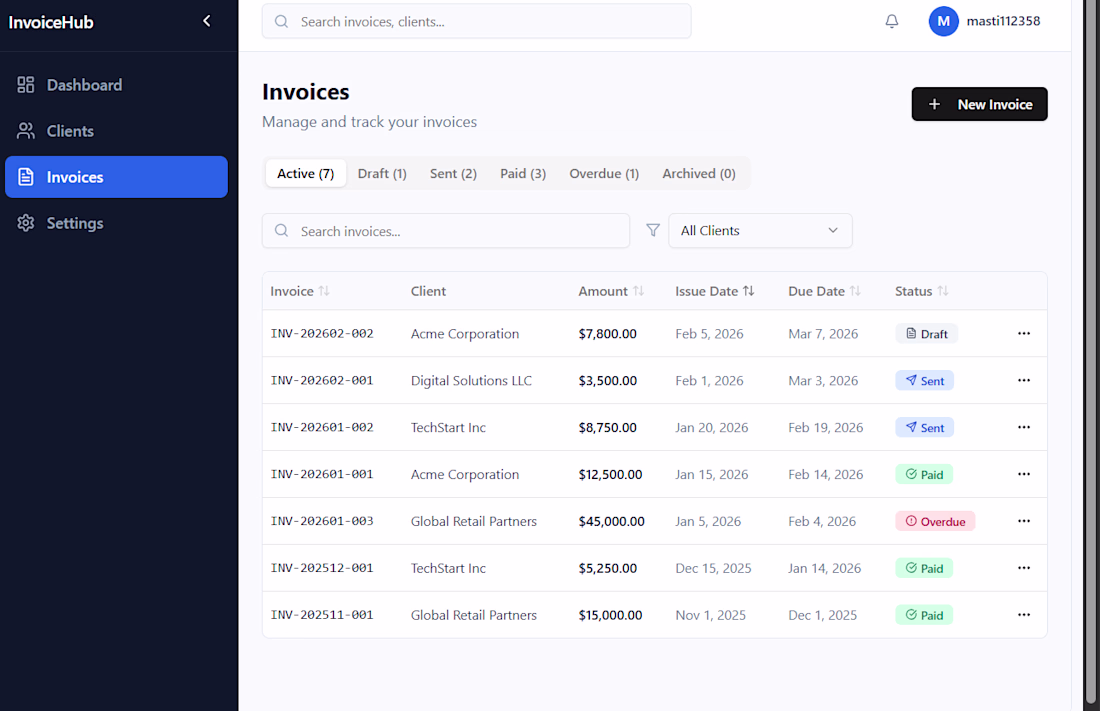This screenshot has height=711, width=1100.
Task: Switch to the Paid (3) tab
Action: [523, 173]
